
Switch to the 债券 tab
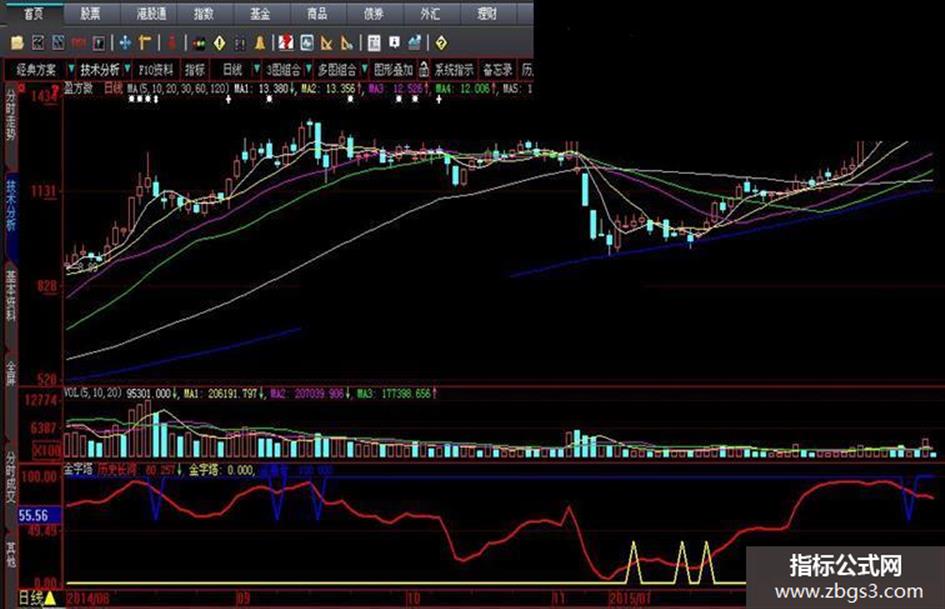(x=374, y=13)
